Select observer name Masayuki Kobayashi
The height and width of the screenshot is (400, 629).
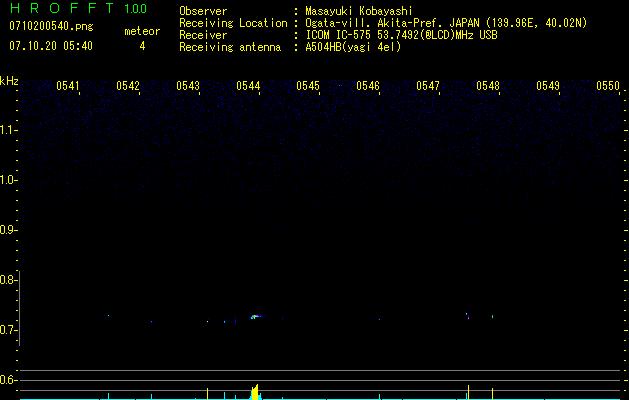[x=359, y=11]
